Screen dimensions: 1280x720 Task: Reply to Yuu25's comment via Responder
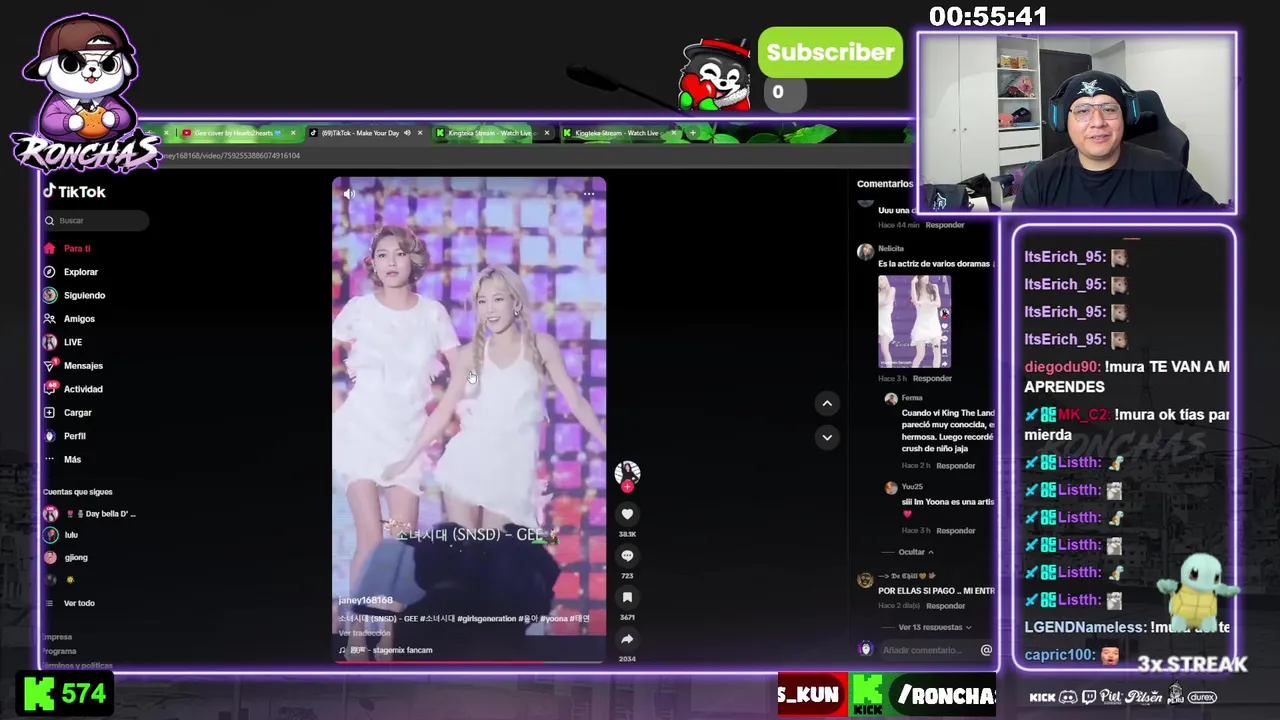tap(955, 530)
